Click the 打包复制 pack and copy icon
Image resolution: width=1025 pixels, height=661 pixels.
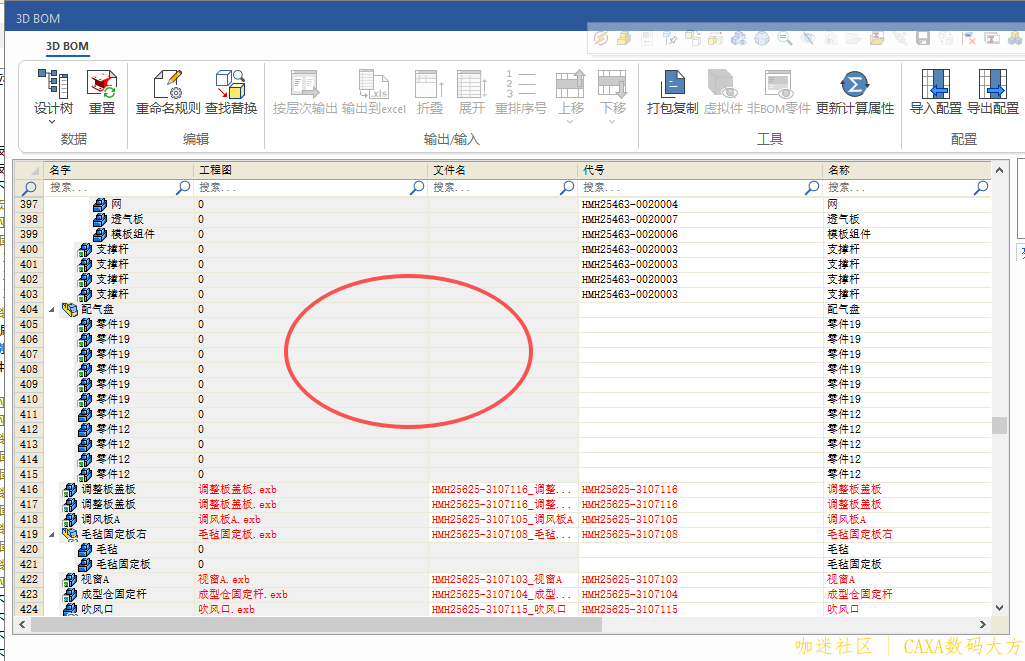pos(672,84)
